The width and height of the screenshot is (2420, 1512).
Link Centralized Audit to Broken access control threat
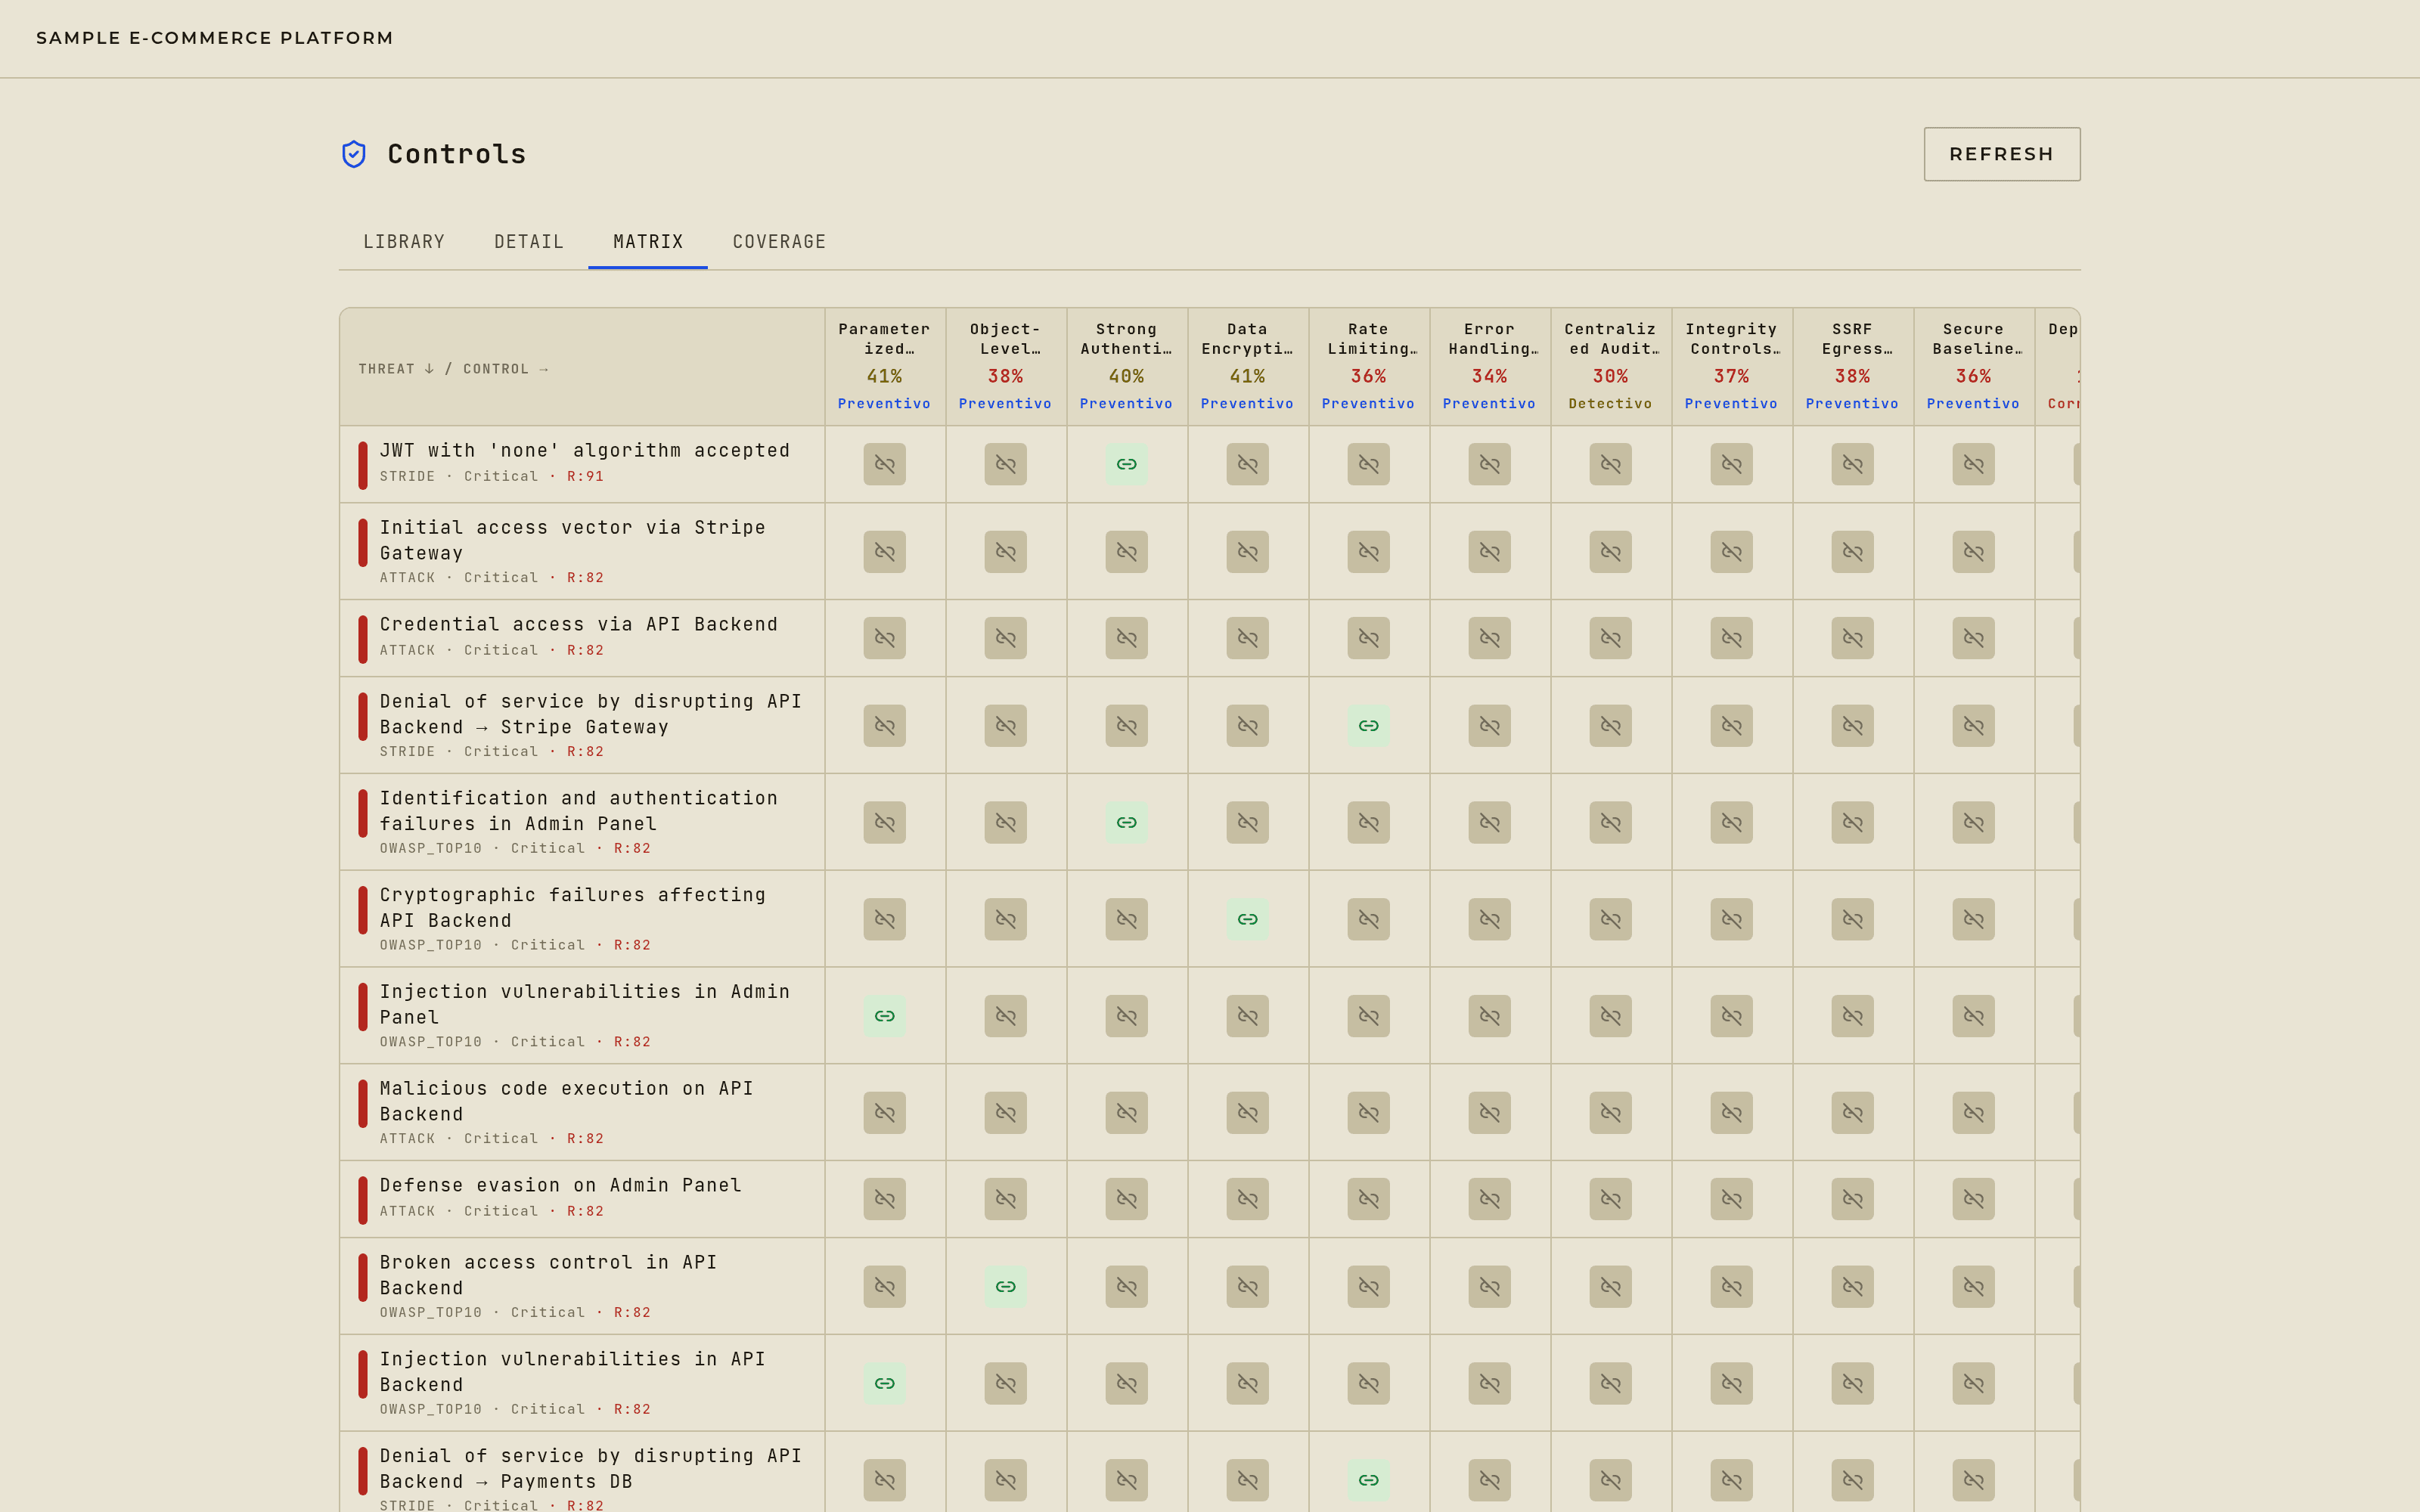1610,1286
